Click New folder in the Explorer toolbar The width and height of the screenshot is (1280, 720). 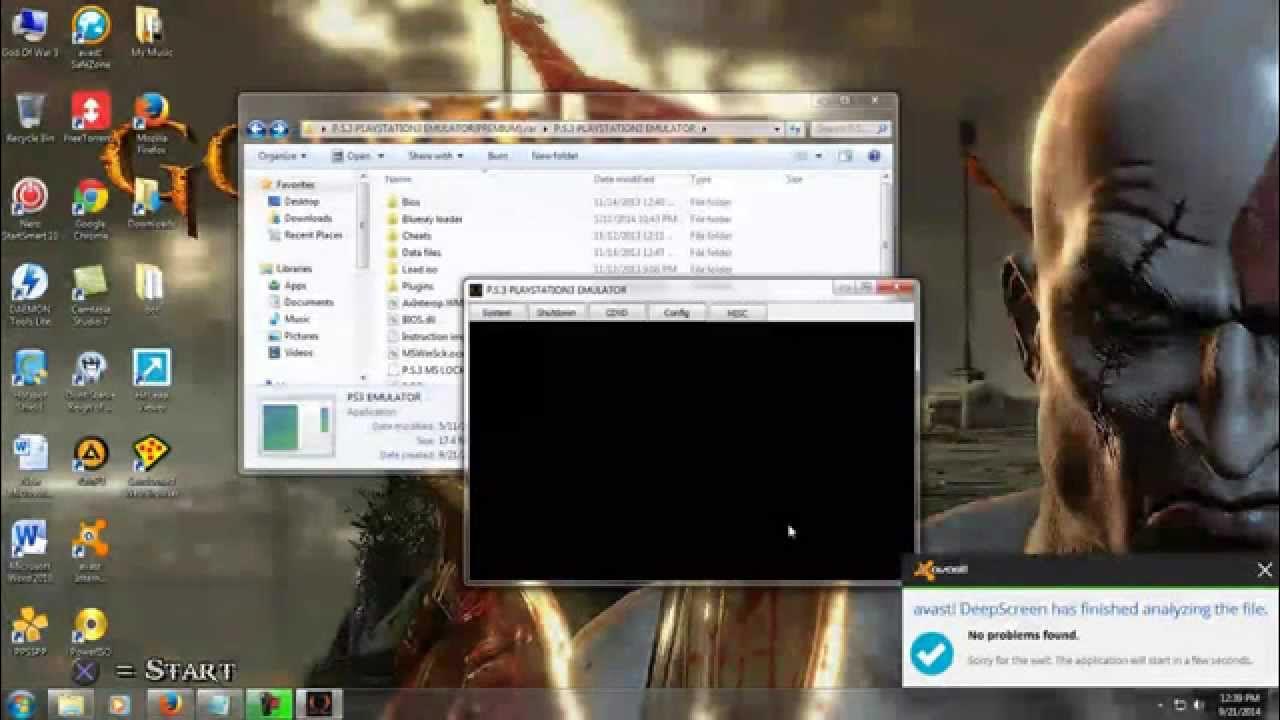pos(555,156)
